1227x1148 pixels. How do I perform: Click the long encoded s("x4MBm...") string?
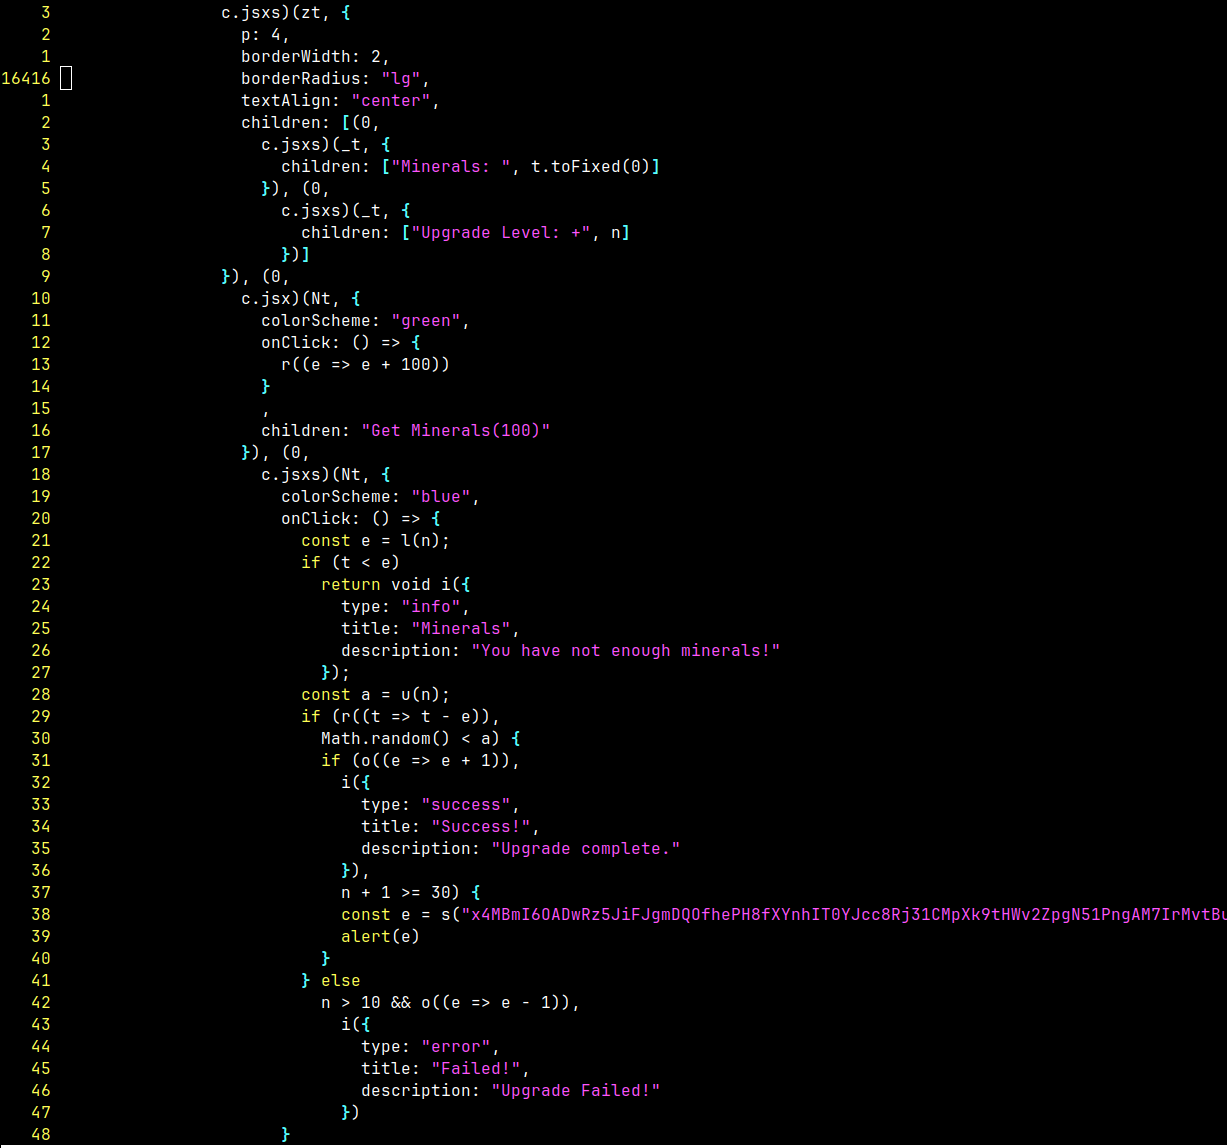click(843, 914)
